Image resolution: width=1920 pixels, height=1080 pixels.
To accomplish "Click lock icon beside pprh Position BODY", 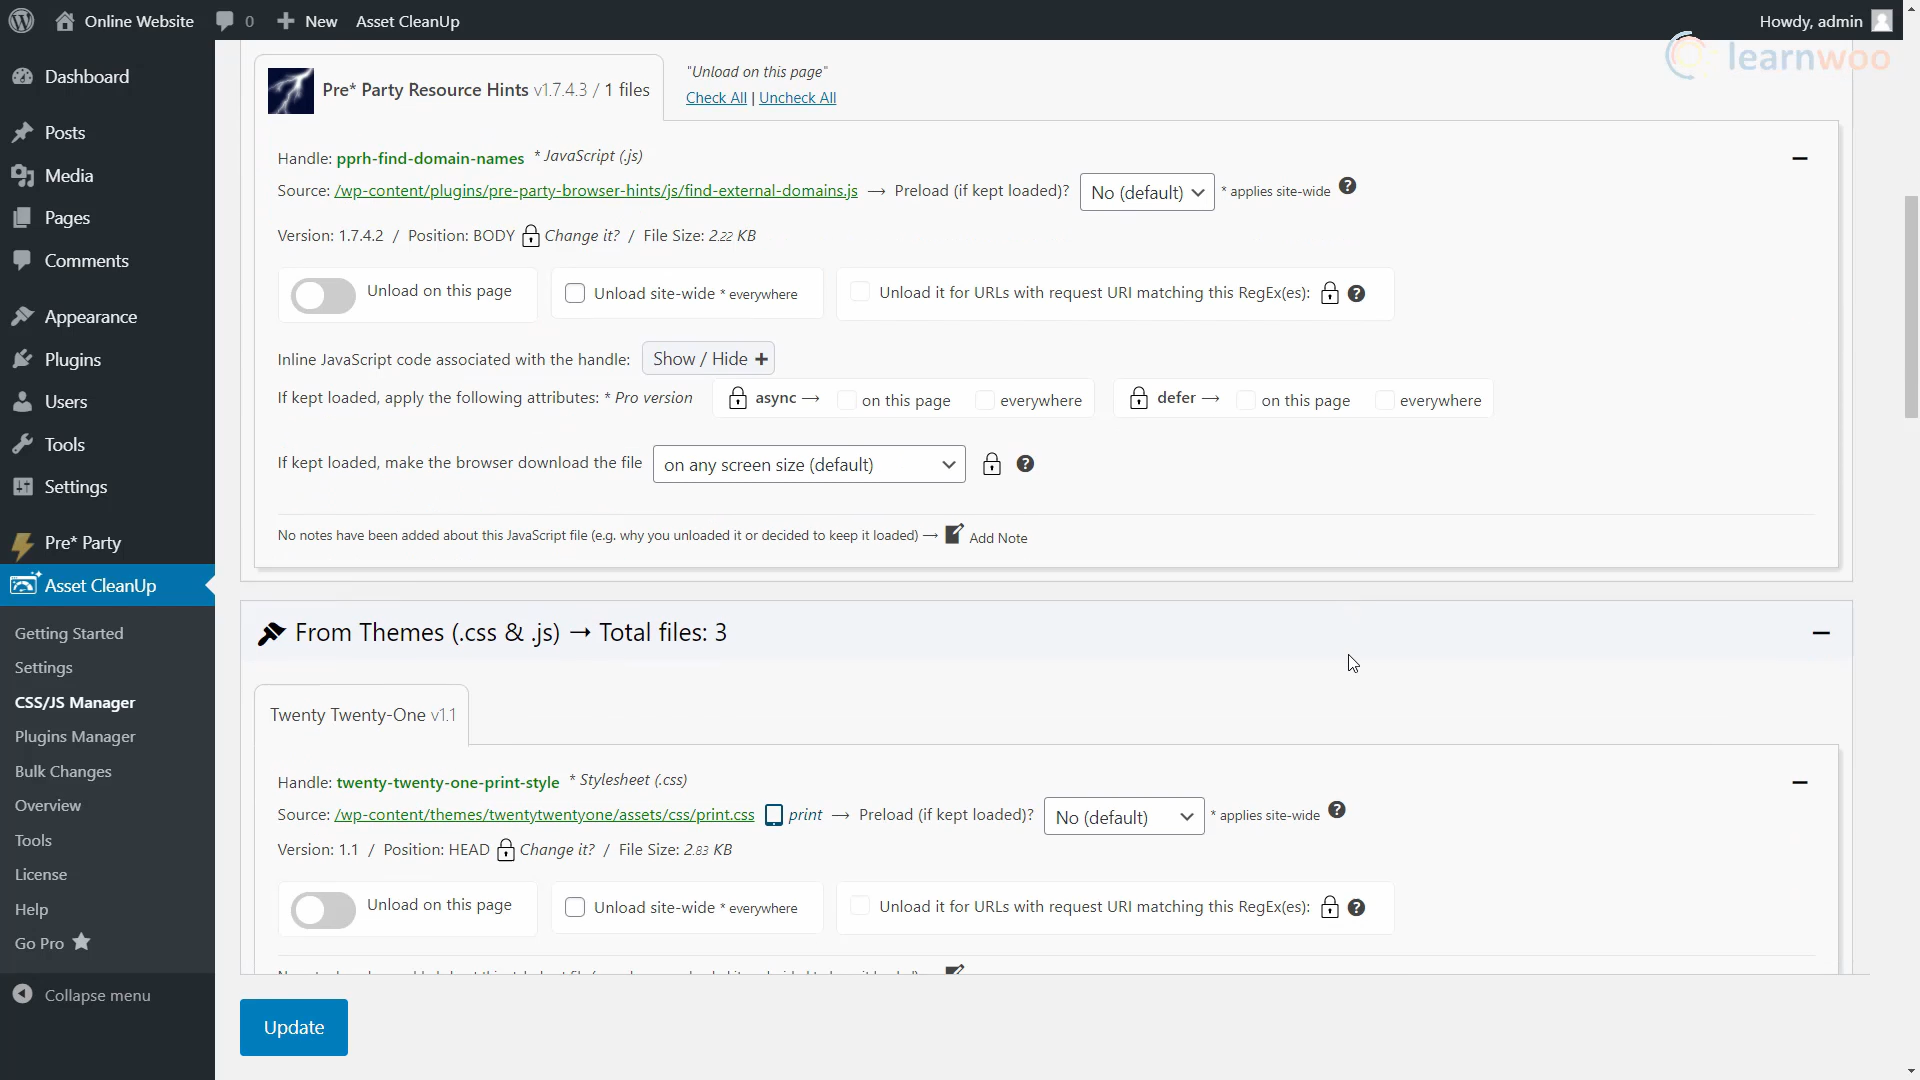I will click(531, 236).
